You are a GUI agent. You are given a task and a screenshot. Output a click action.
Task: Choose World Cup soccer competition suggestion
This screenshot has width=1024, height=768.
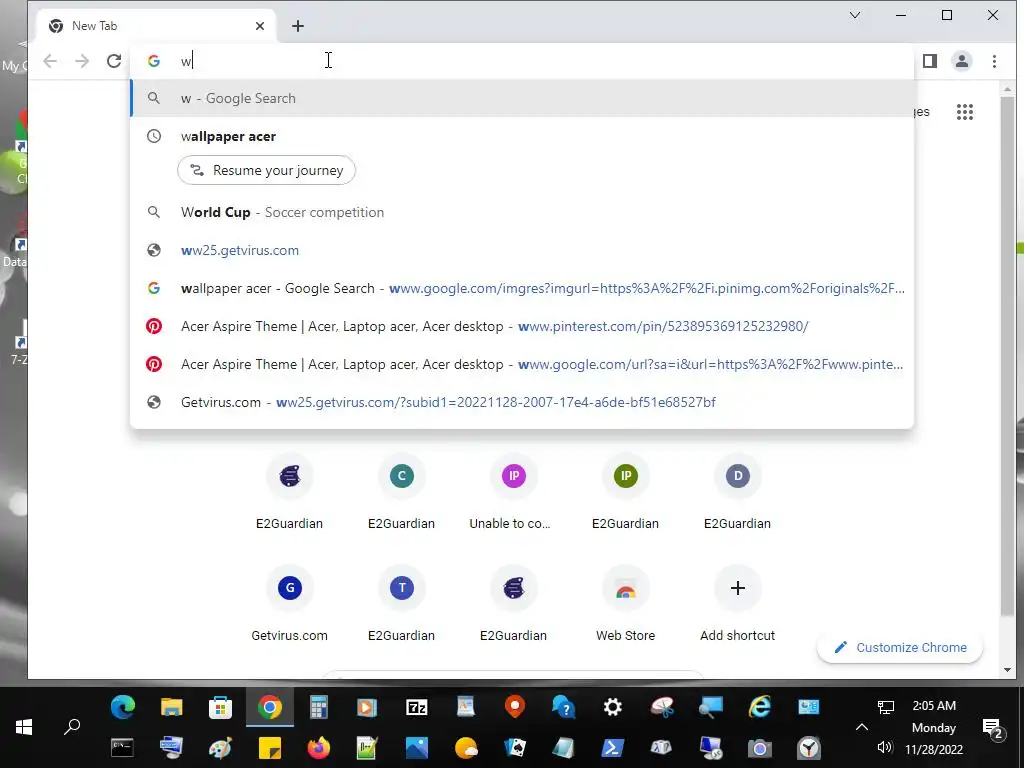point(521,212)
